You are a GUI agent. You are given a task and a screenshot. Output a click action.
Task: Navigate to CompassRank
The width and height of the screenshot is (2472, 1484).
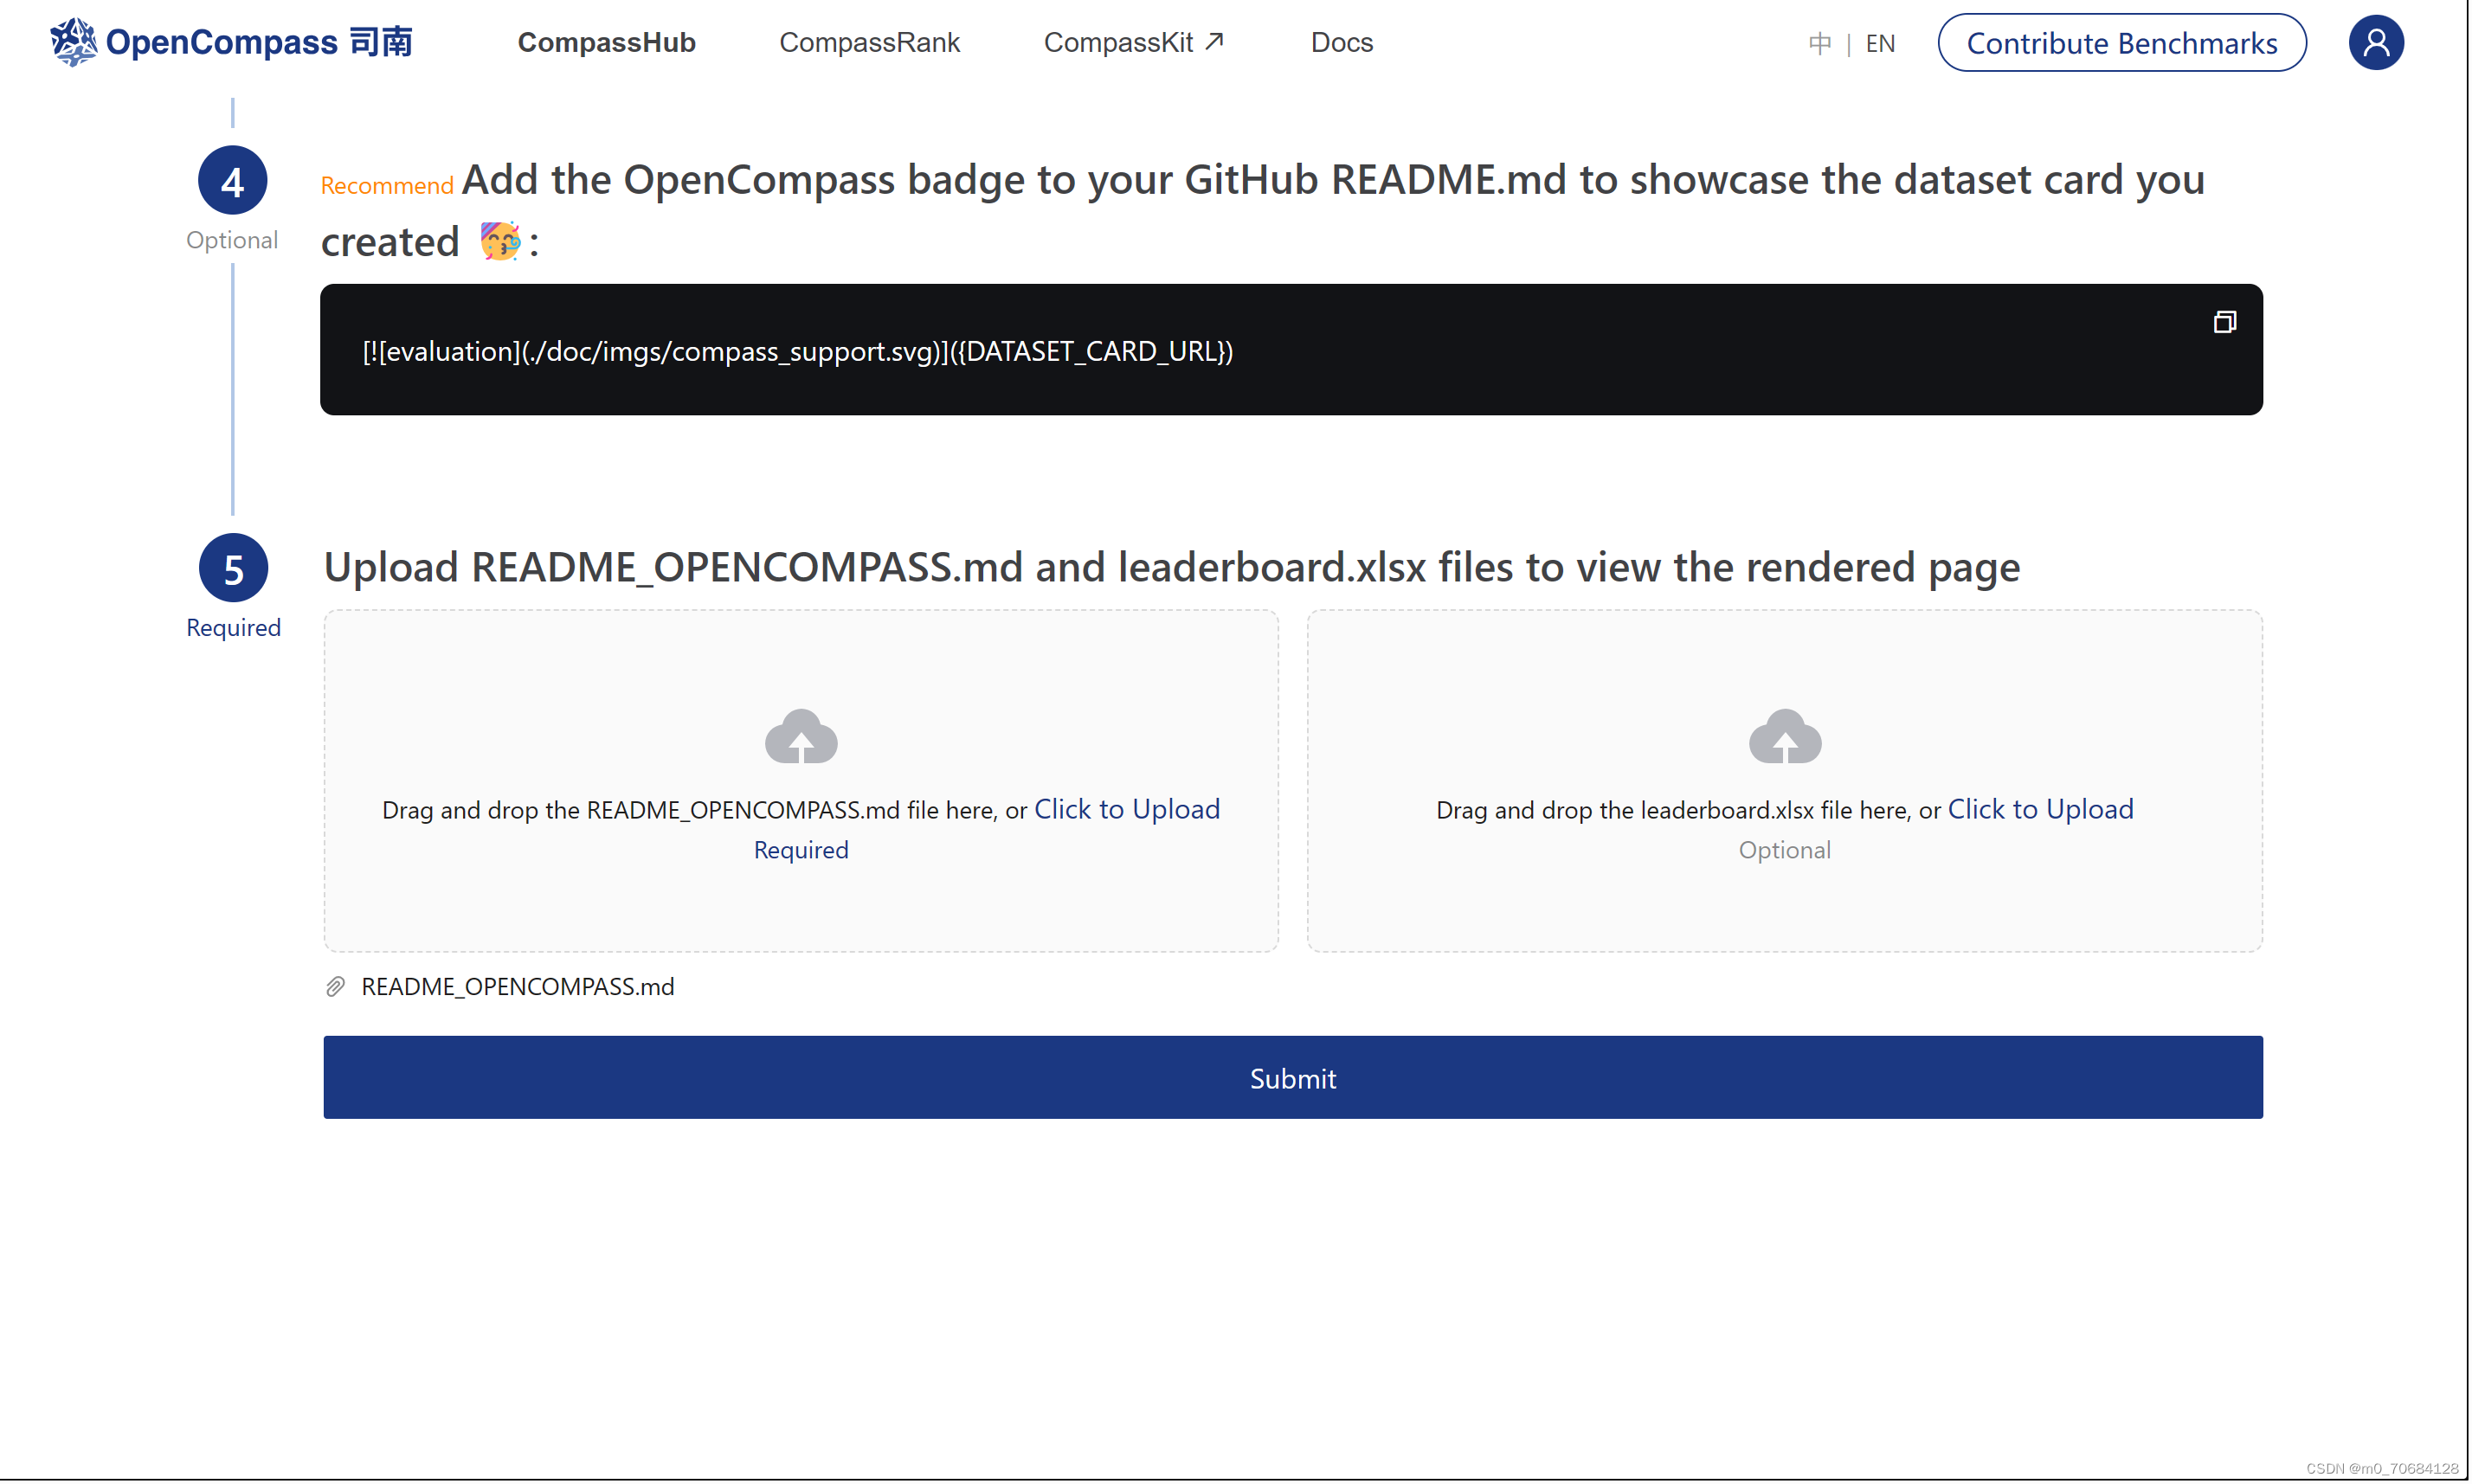(869, 42)
